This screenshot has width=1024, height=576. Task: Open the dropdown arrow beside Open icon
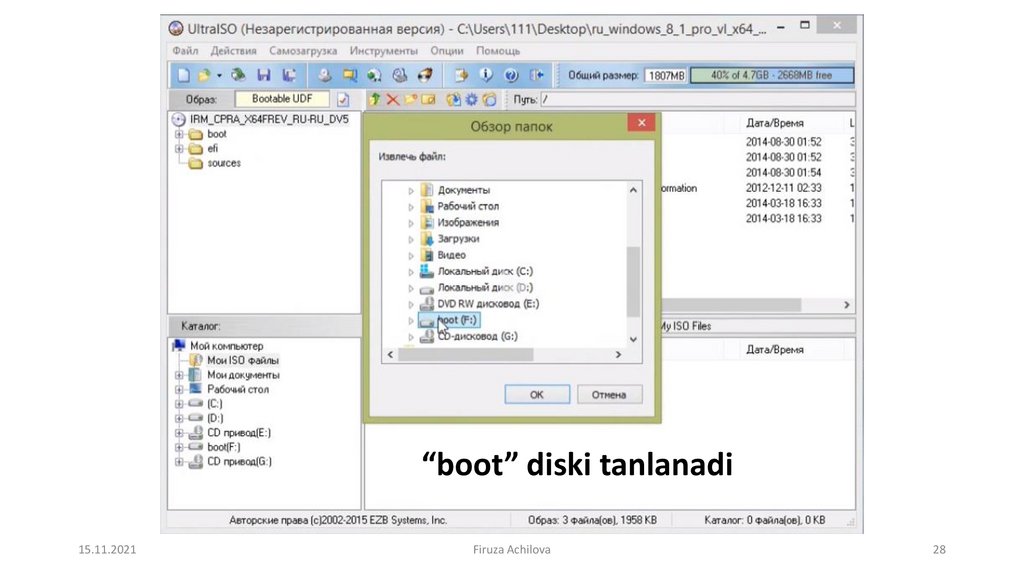219,76
